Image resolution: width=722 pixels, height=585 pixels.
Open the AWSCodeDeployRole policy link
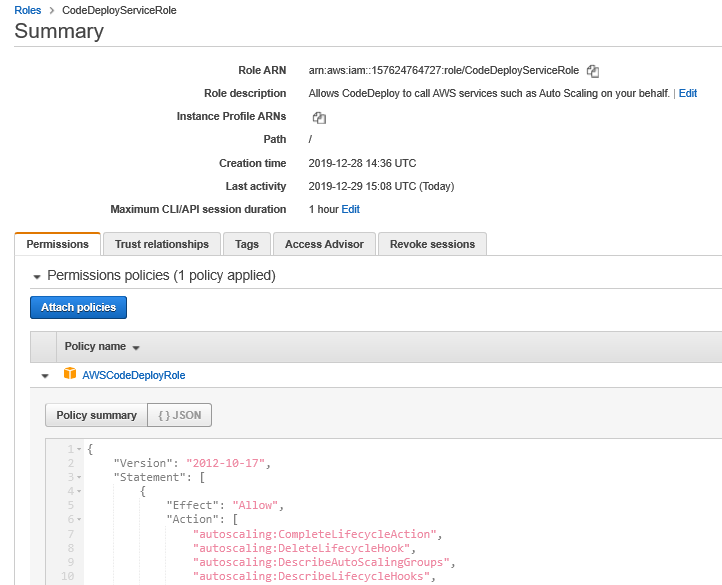point(134,375)
